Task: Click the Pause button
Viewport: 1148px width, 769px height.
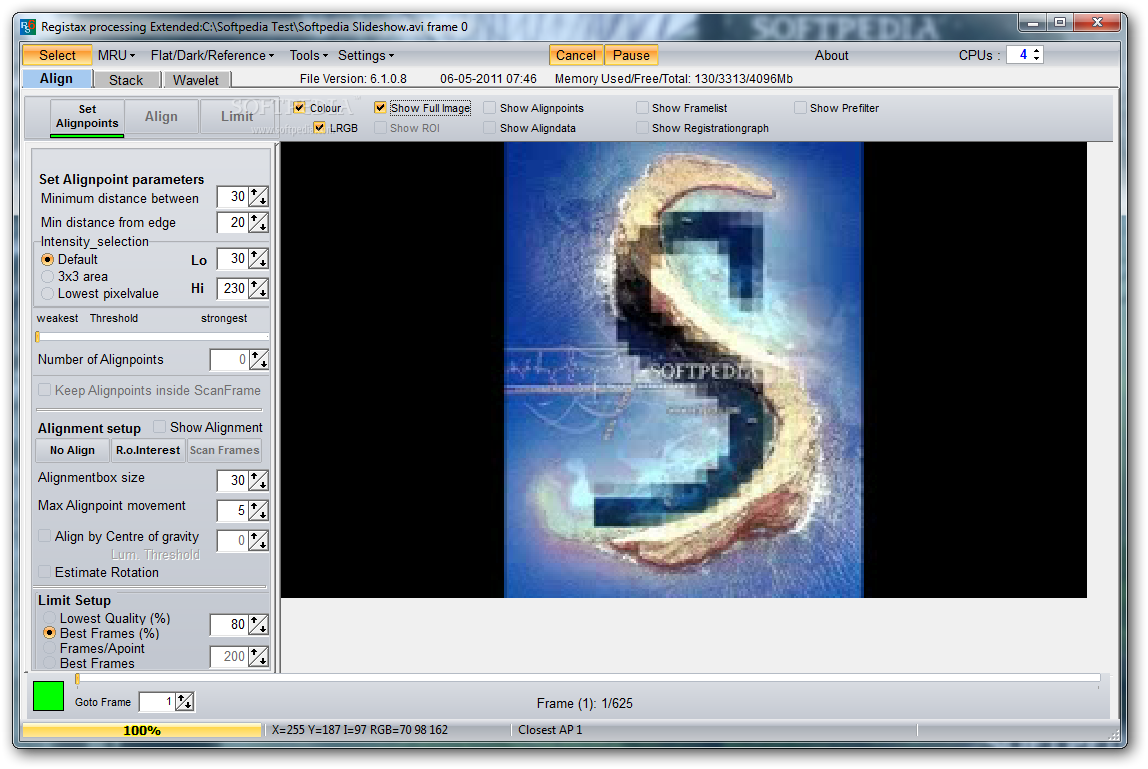Action: point(631,56)
